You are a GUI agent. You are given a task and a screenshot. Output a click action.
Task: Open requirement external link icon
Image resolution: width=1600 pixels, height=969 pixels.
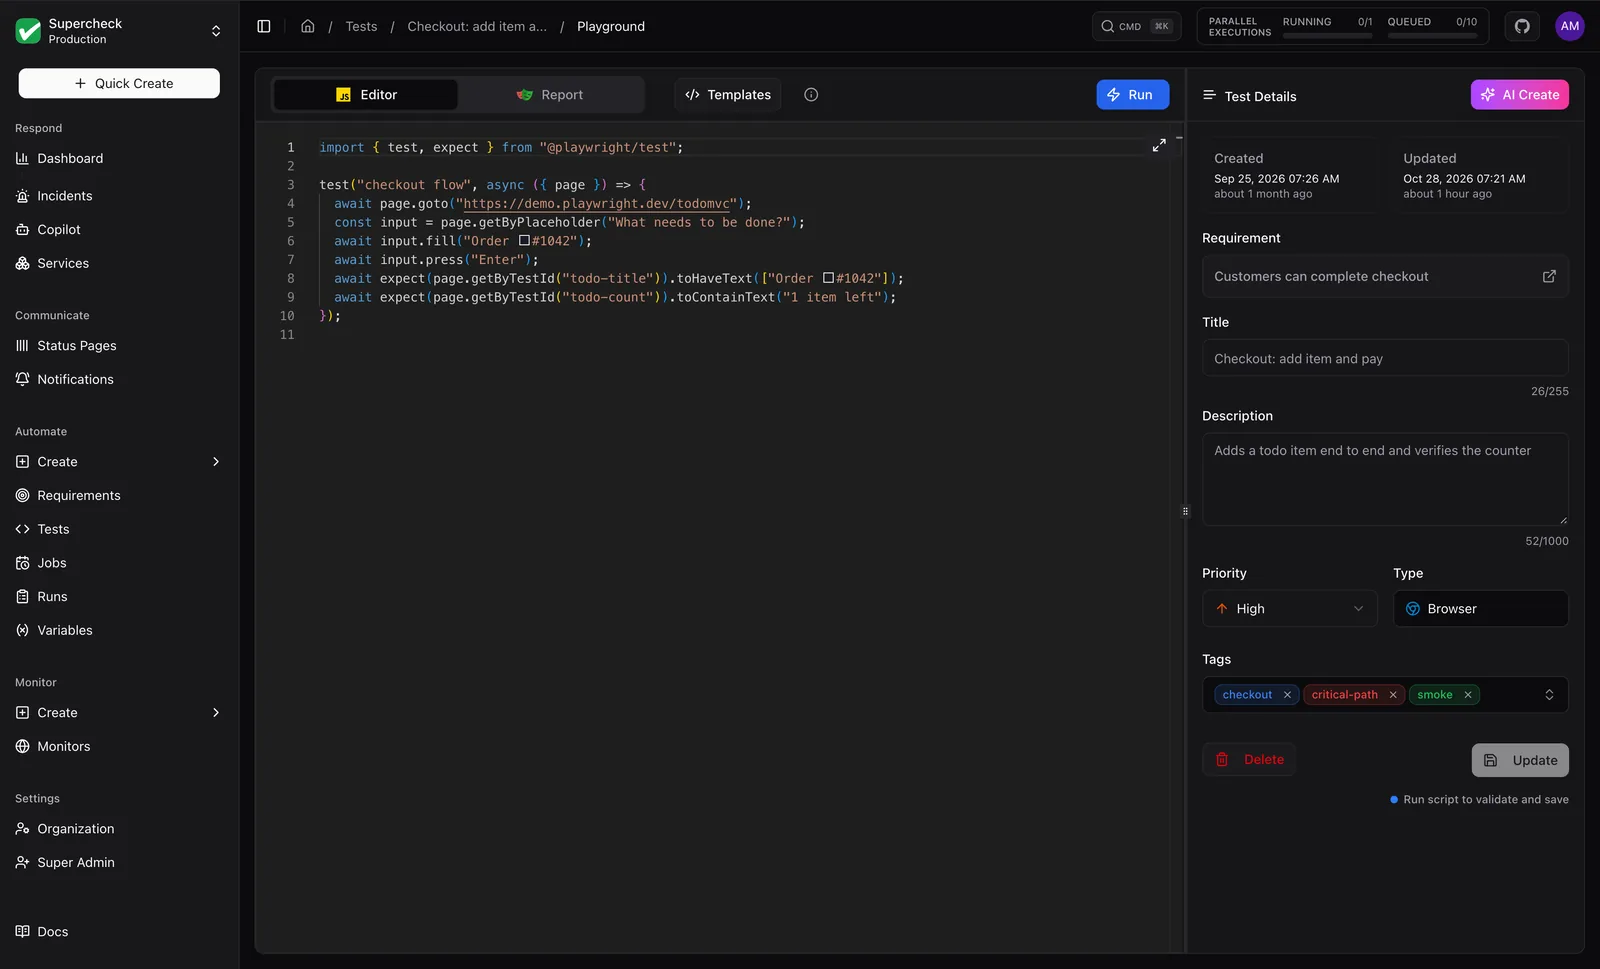point(1549,277)
